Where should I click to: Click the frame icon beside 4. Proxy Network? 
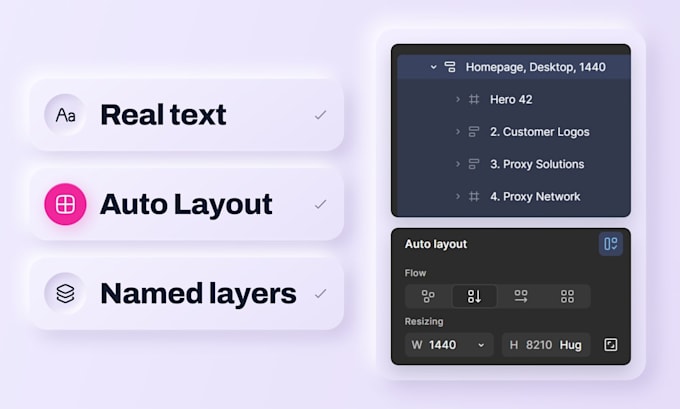(474, 196)
